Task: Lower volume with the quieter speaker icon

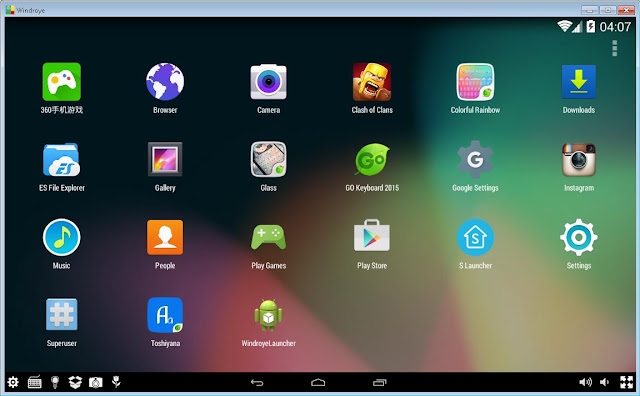Action: 604,382
